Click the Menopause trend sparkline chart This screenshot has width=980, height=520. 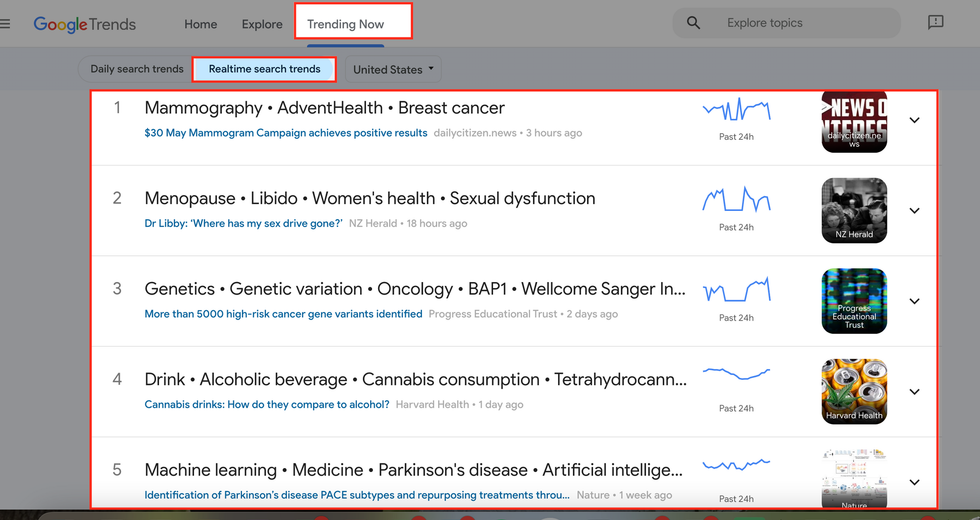736,200
